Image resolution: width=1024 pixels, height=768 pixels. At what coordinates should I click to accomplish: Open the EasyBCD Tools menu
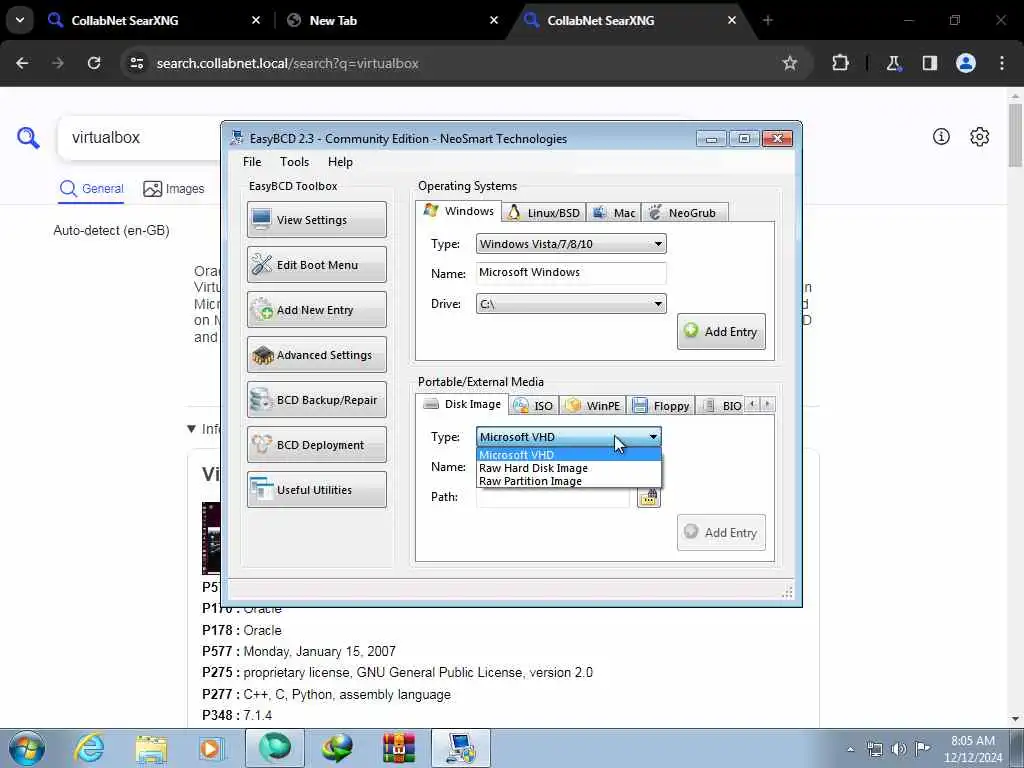pyautogui.click(x=295, y=162)
